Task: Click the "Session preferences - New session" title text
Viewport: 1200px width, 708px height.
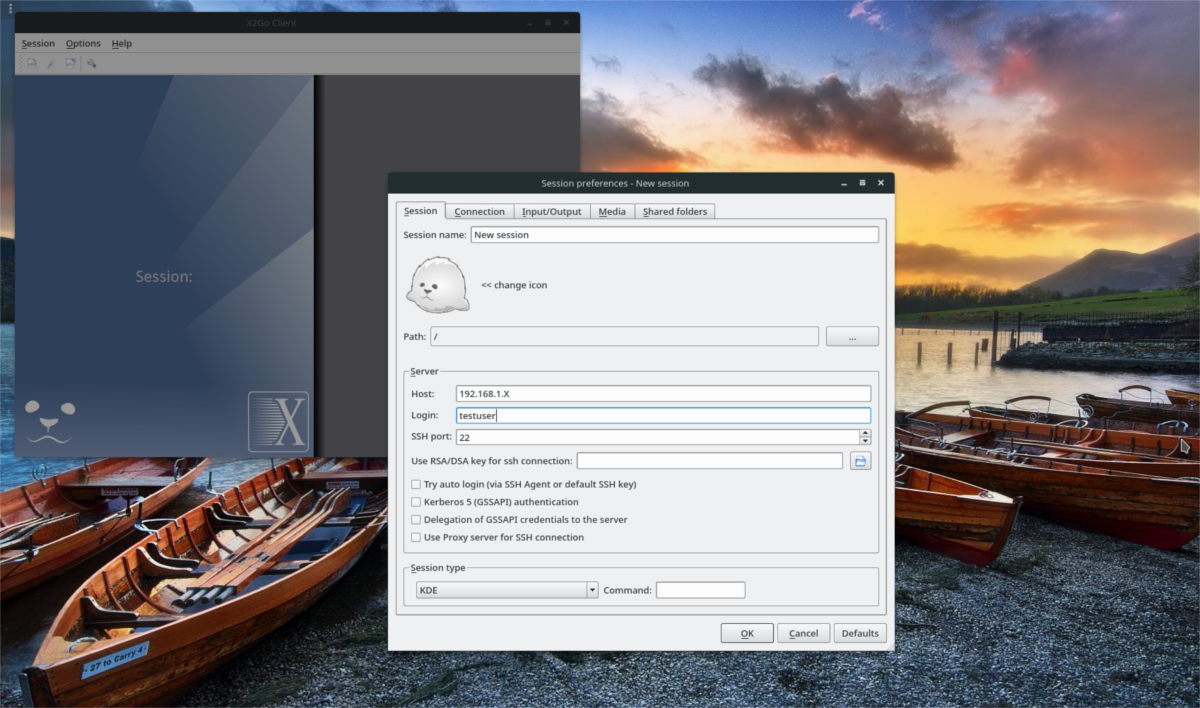Action: (615, 183)
